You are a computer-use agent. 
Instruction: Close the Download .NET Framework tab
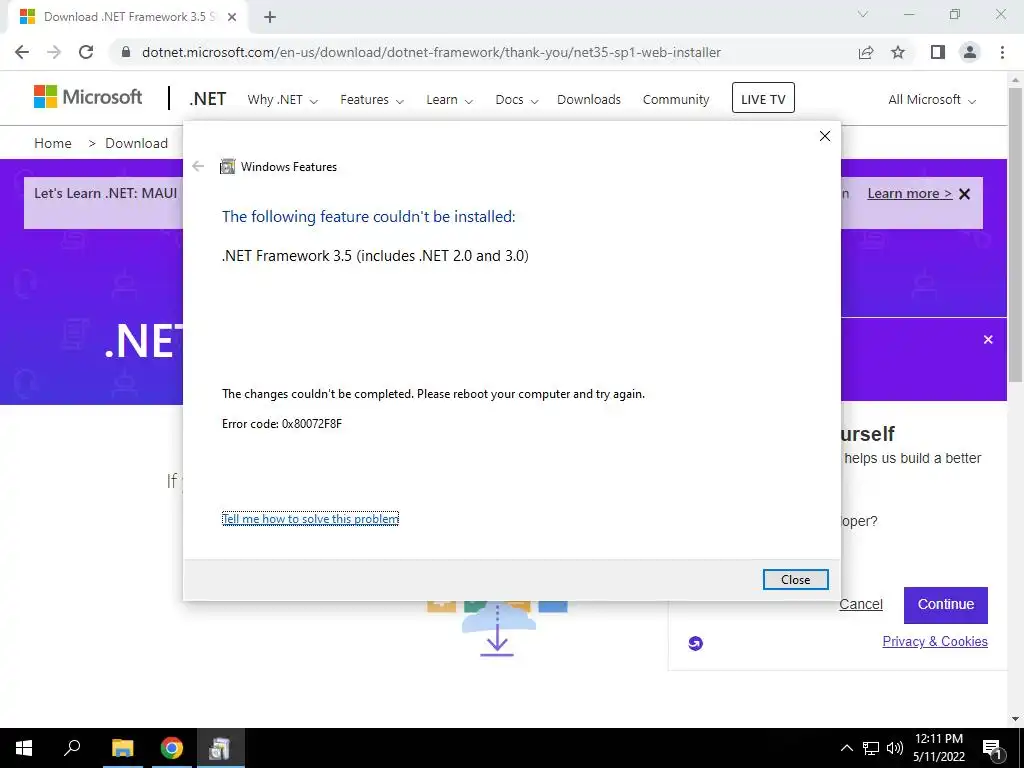pyautogui.click(x=232, y=17)
